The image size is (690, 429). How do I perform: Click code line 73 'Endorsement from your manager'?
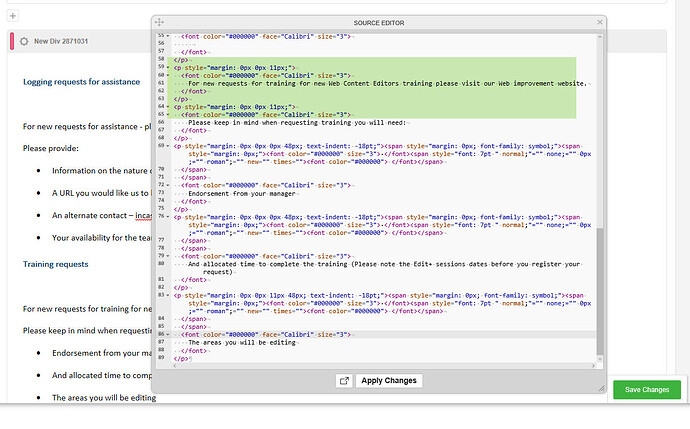[242, 193]
